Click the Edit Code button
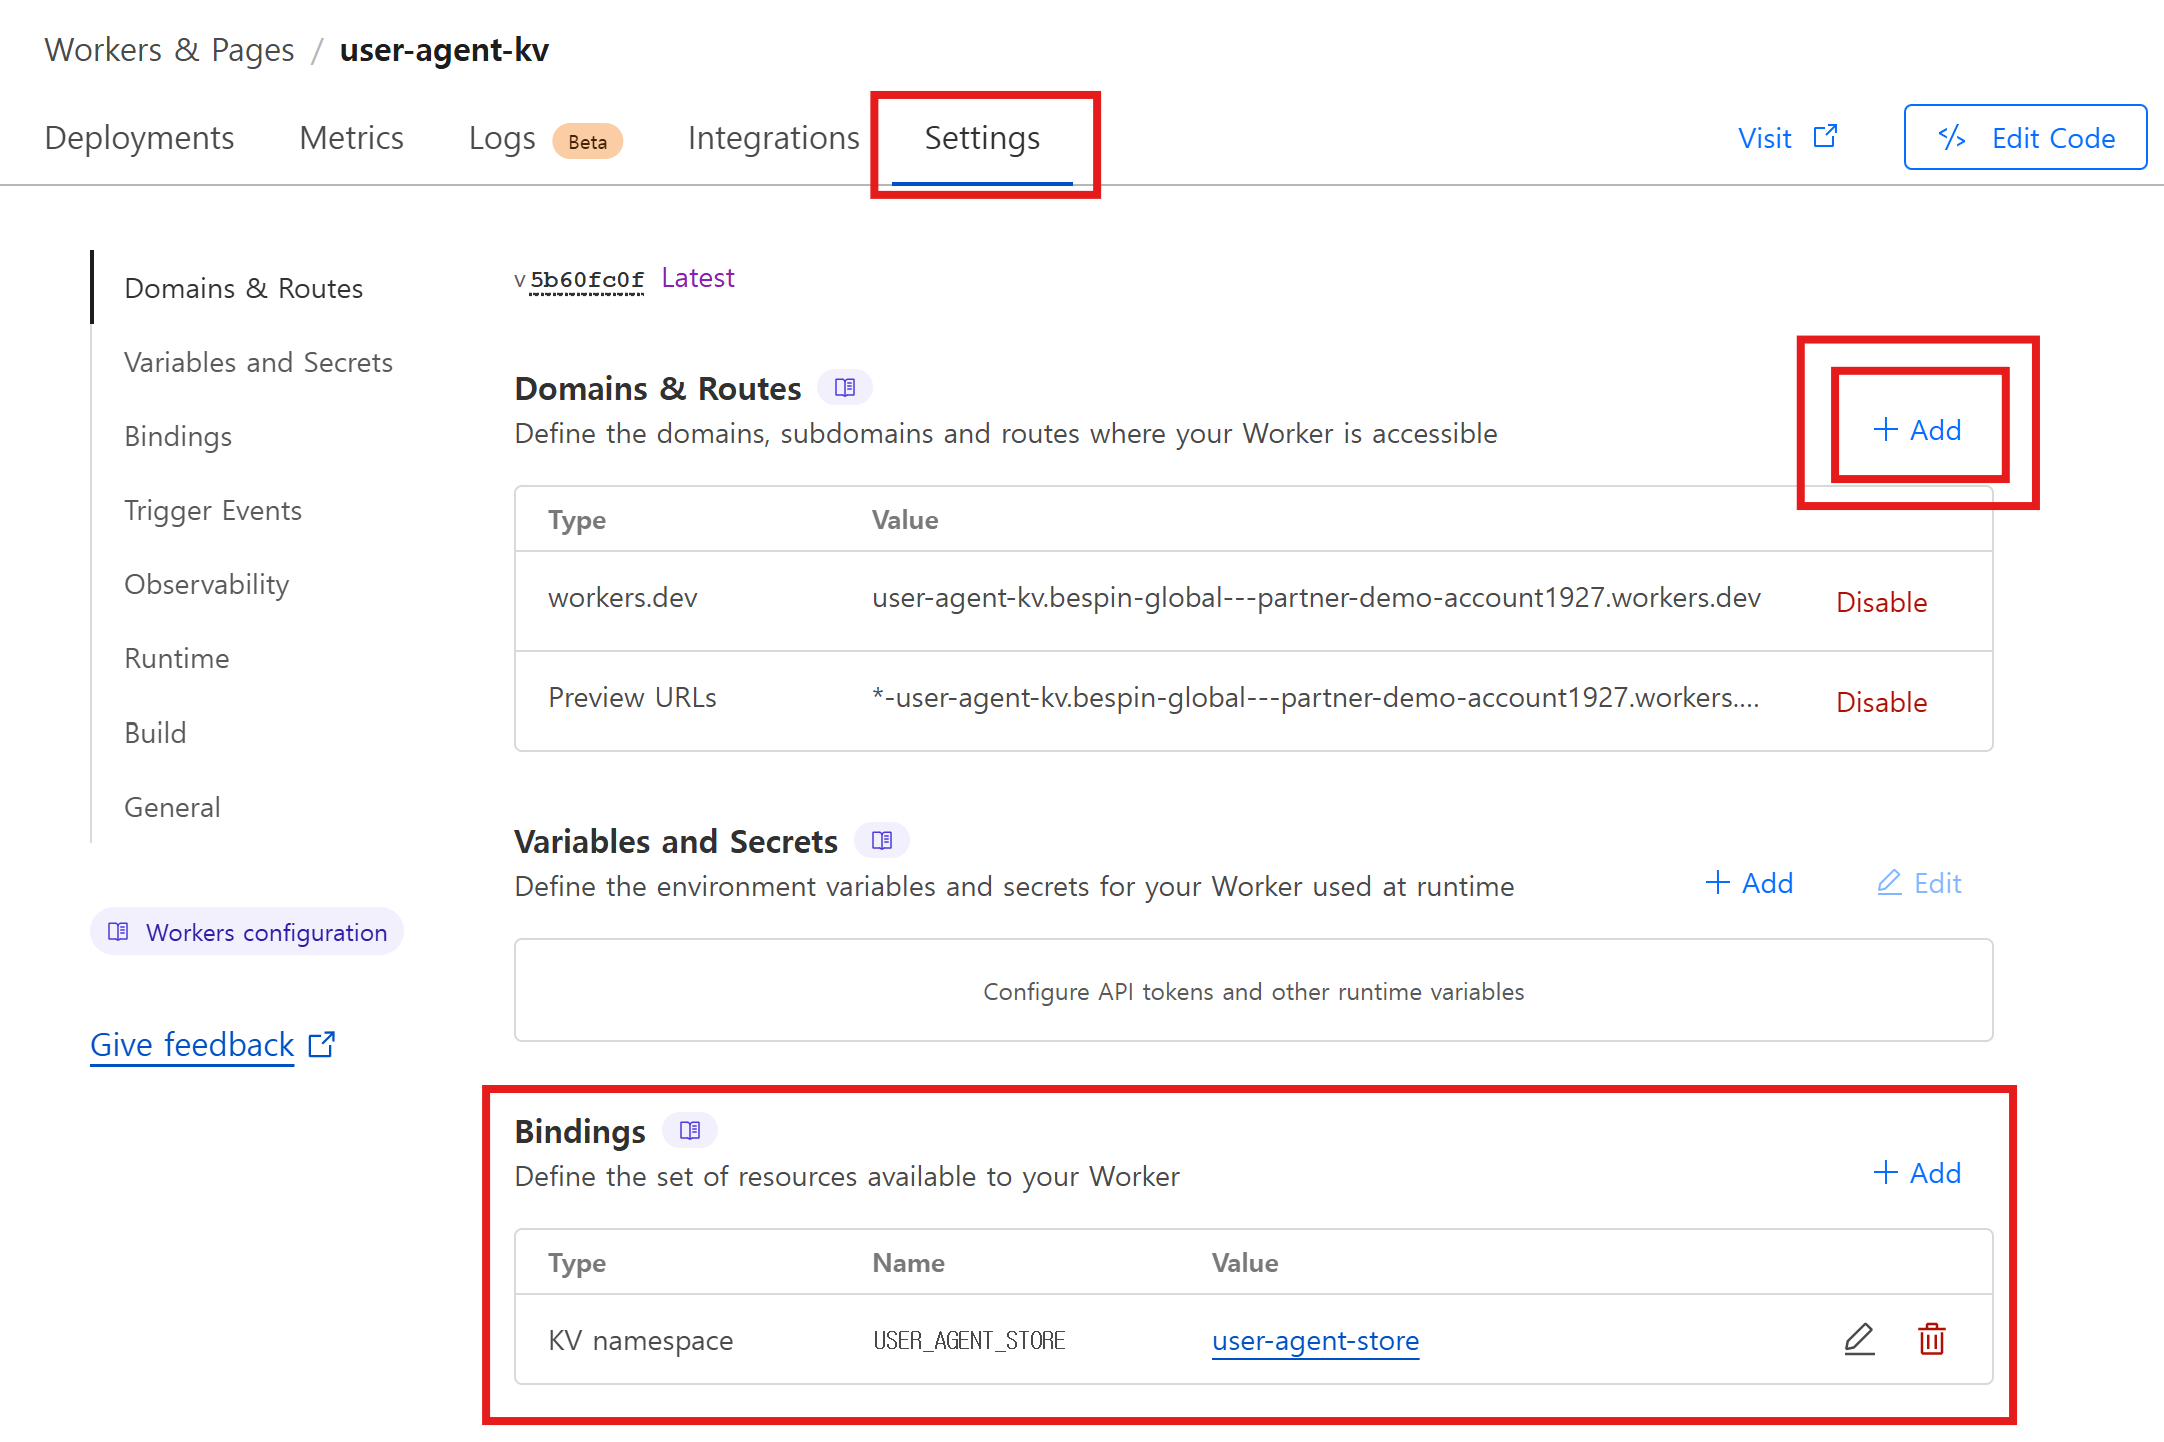 click(x=2025, y=137)
